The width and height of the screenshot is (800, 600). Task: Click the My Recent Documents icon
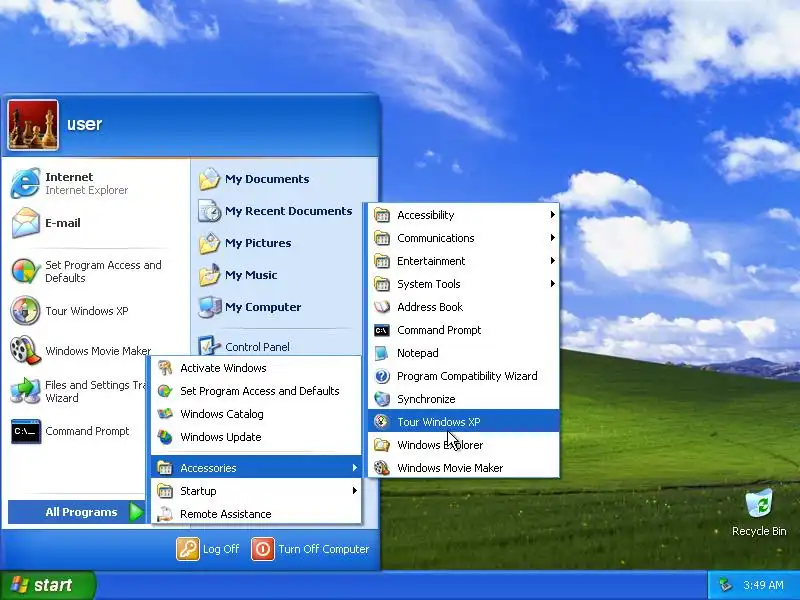209,211
